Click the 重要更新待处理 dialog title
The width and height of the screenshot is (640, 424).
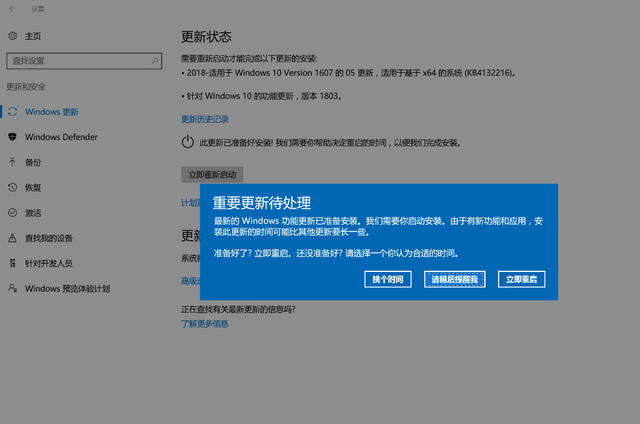pos(262,203)
